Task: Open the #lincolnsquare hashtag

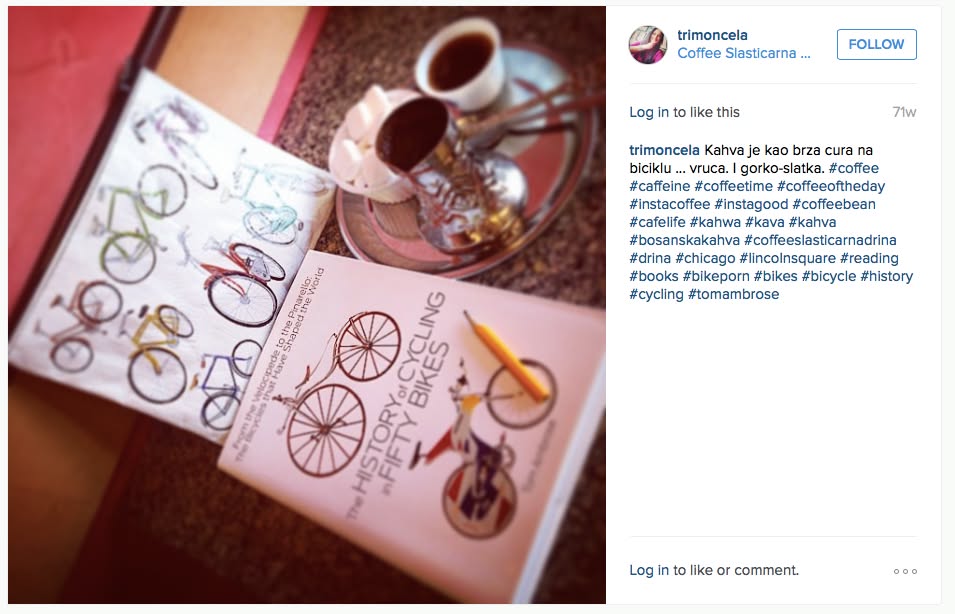Action: [788, 258]
